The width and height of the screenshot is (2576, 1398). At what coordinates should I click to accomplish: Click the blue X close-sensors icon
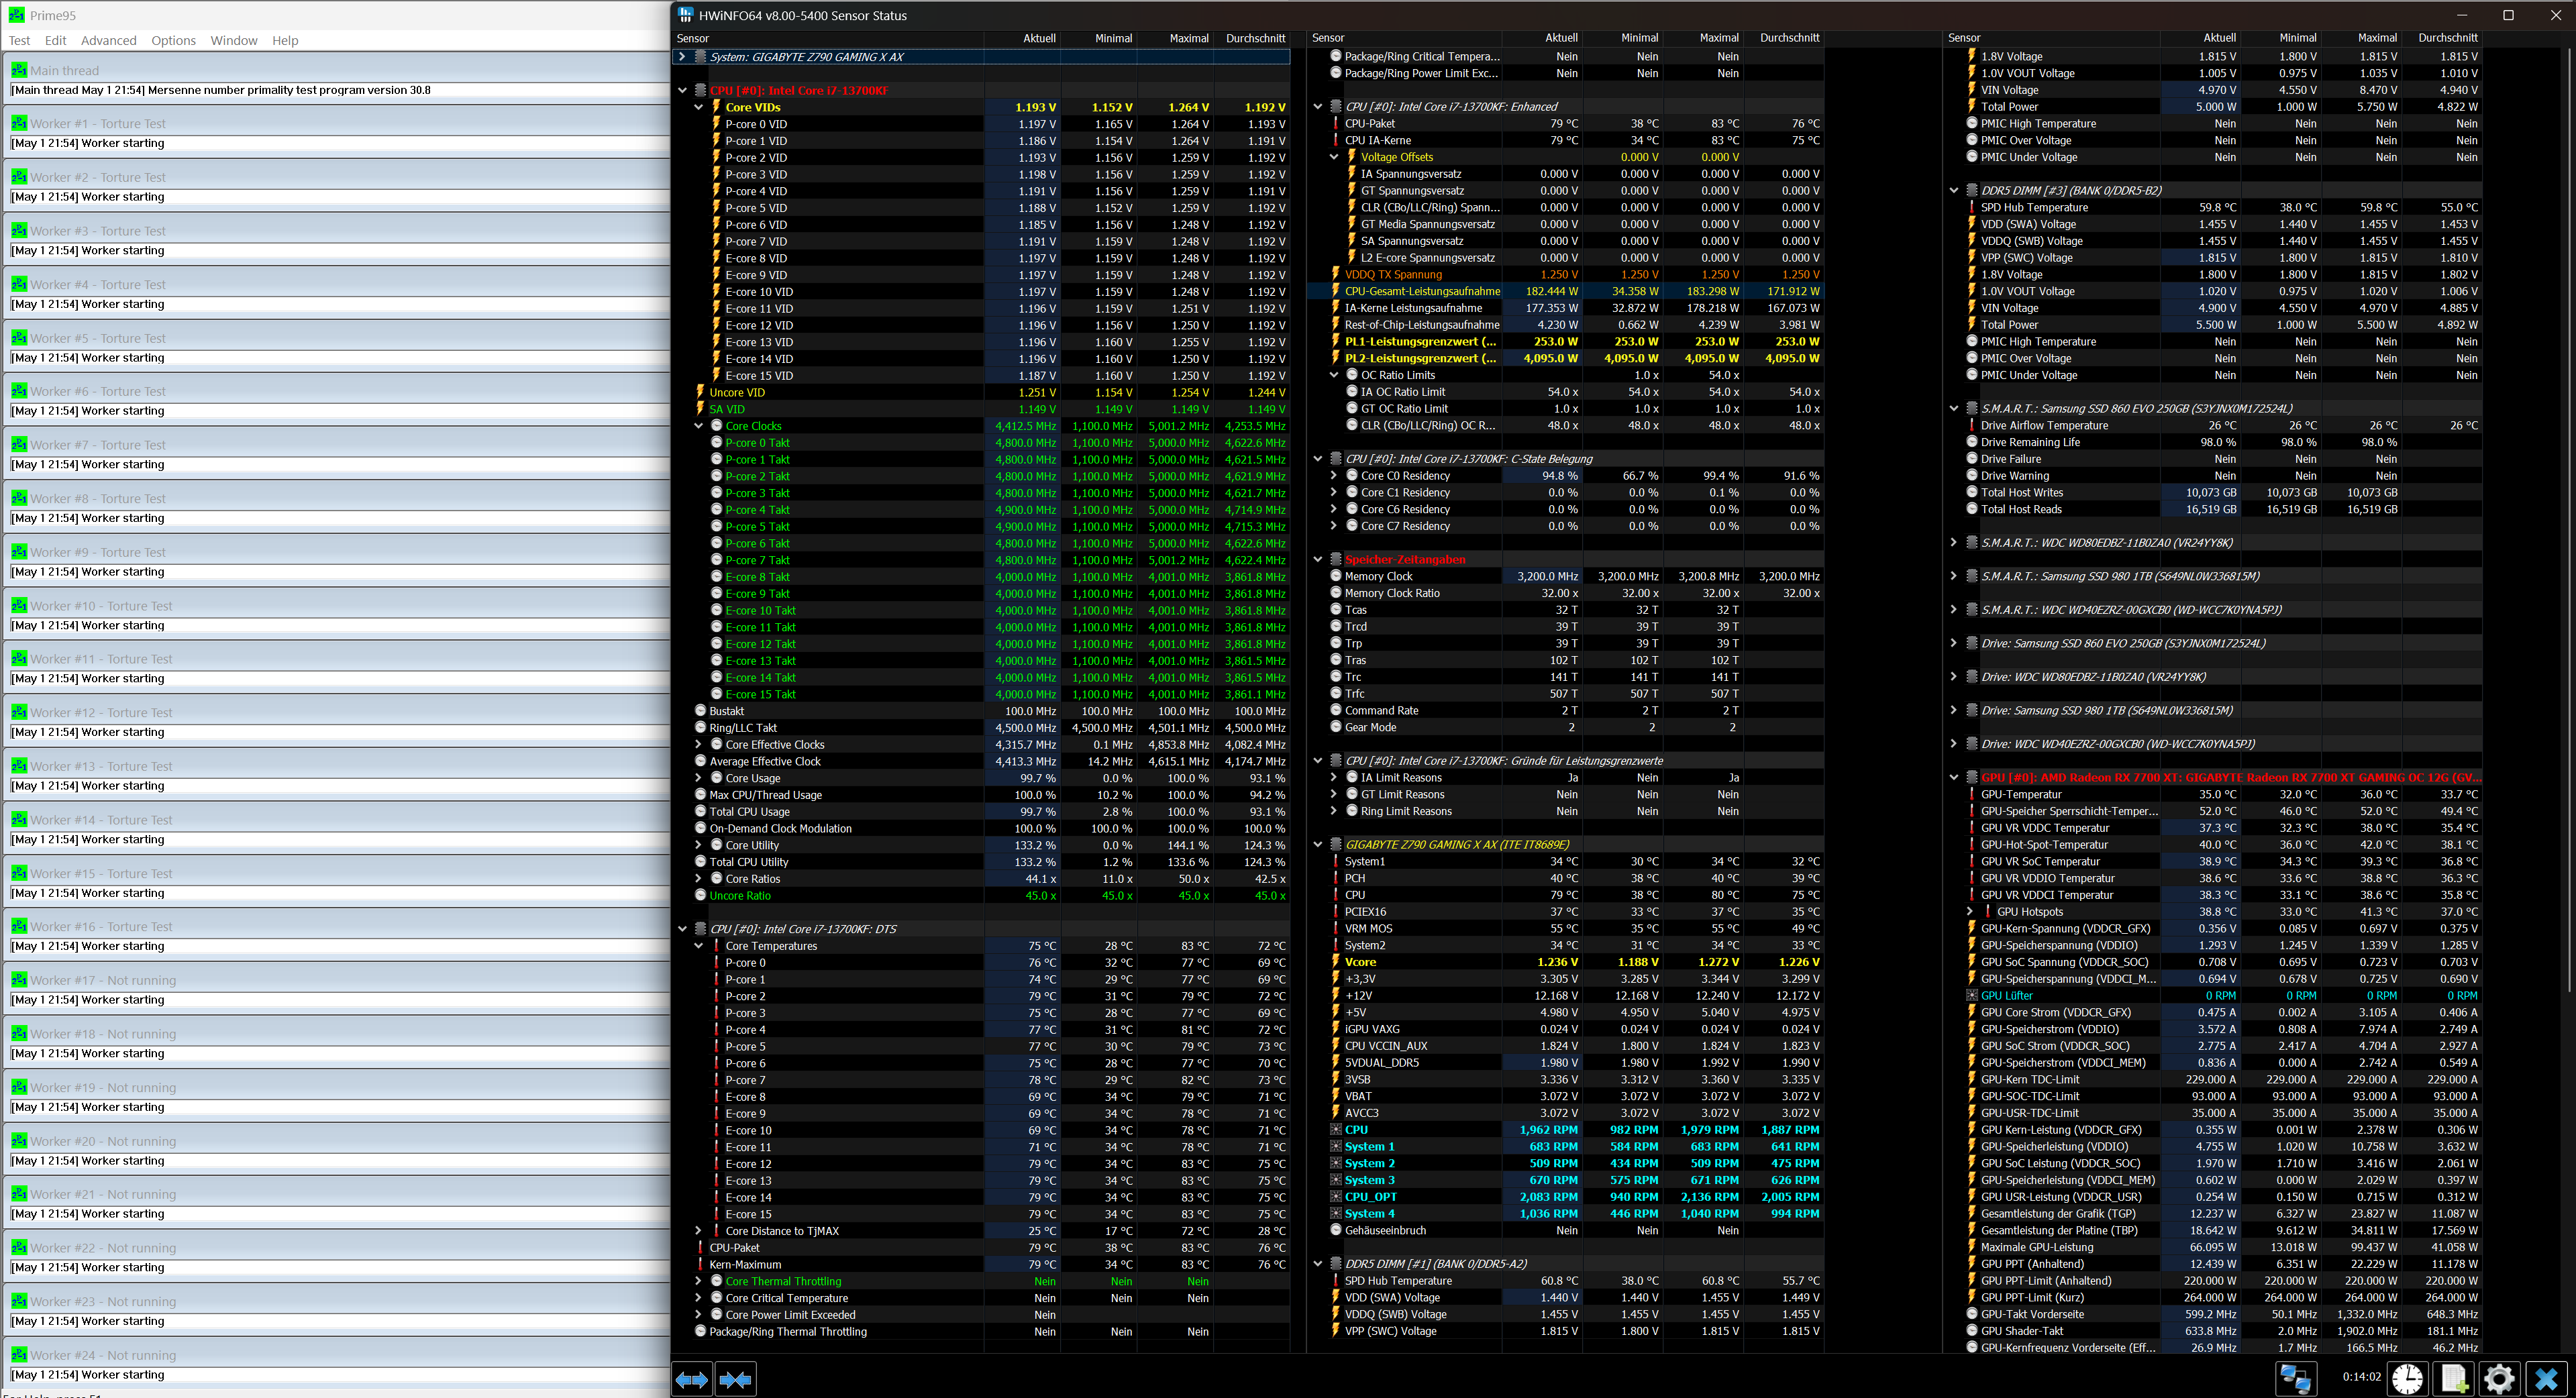pos(2546,1379)
